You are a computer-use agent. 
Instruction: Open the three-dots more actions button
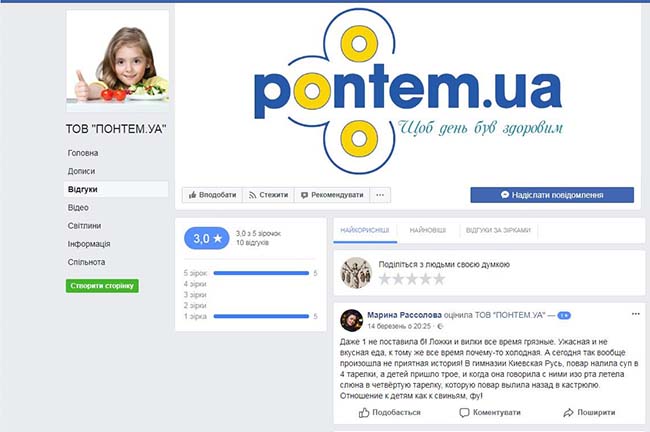point(380,195)
